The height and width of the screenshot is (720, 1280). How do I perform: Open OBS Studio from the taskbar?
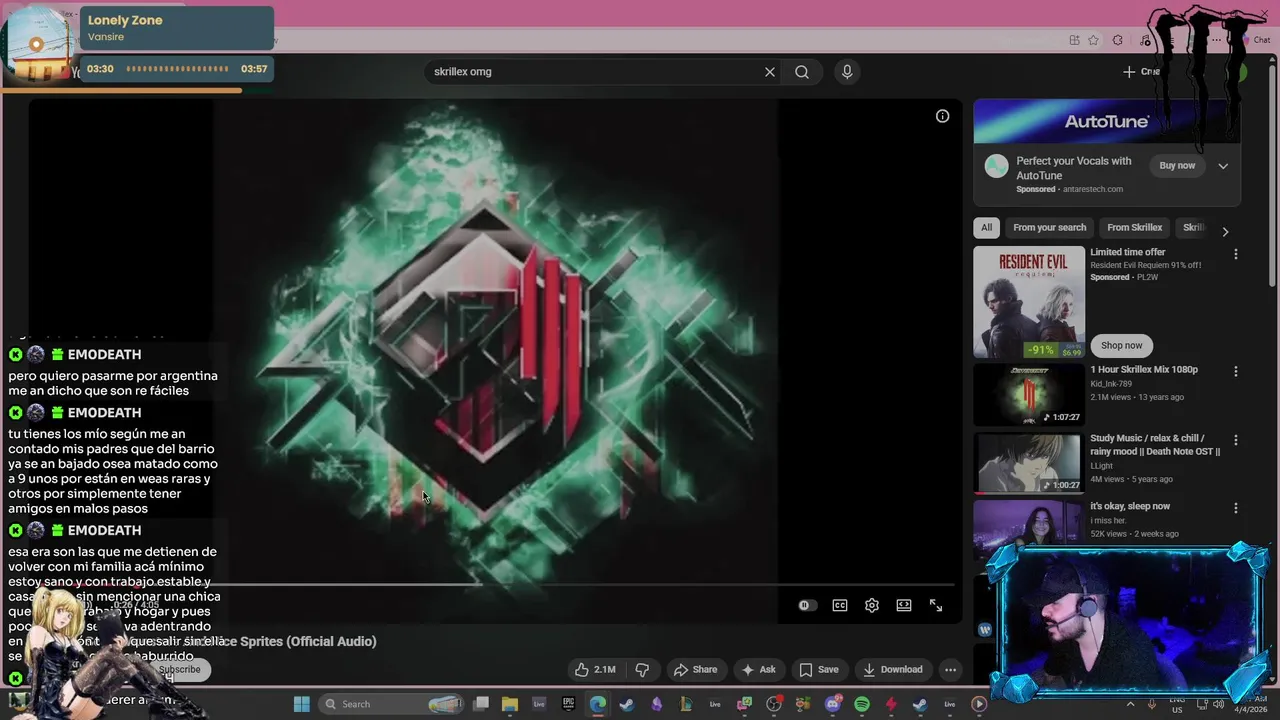(x=774, y=704)
